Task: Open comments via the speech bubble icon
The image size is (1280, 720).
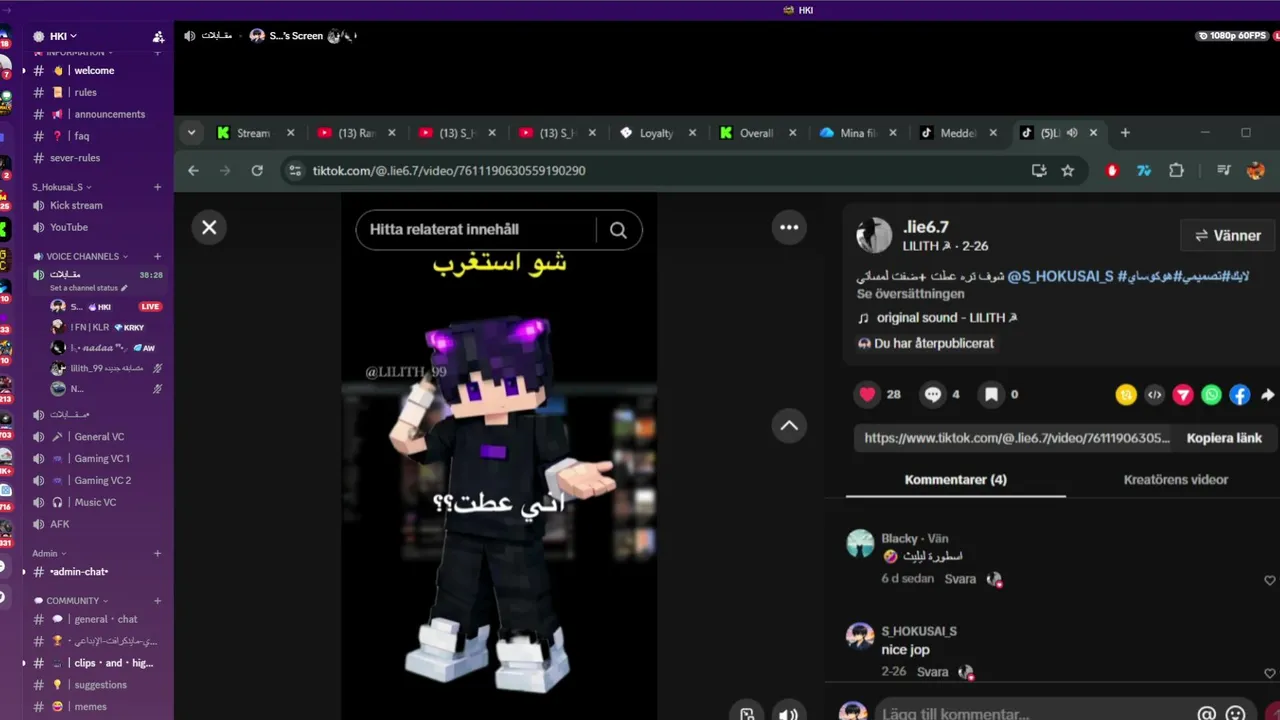Action: (932, 394)
